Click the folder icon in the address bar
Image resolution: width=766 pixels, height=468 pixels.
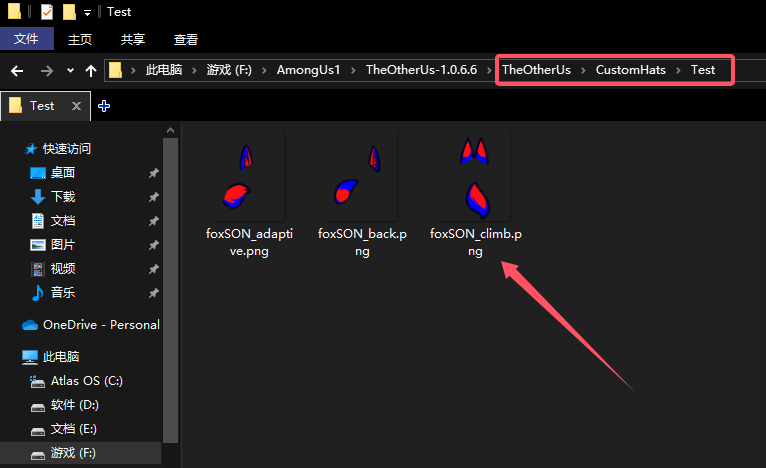coord(115,70)
